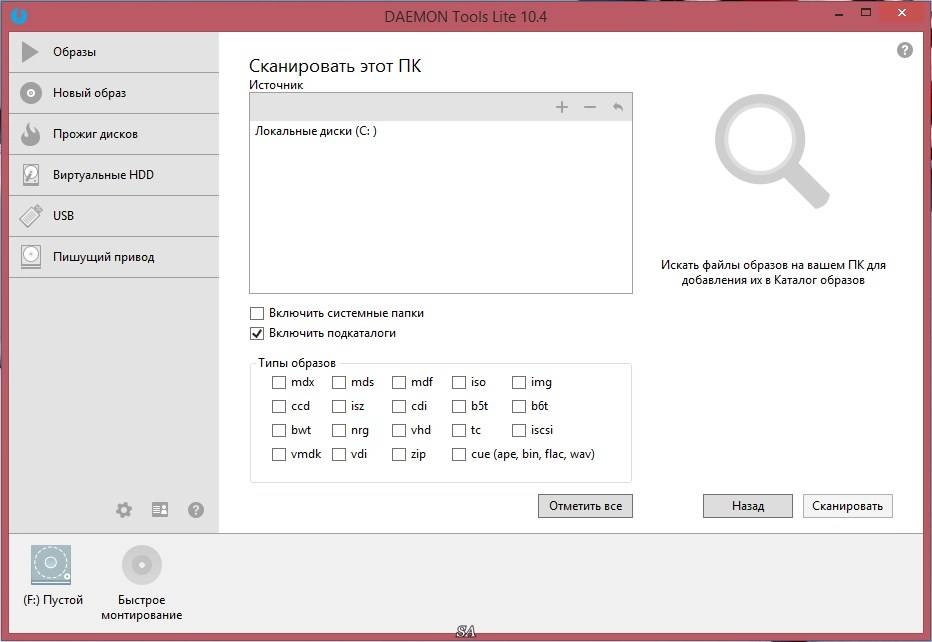The width and height of the screenshot is (932, 642).
Task: Click the Сканировать button
Action: click(x=848, y=506)
